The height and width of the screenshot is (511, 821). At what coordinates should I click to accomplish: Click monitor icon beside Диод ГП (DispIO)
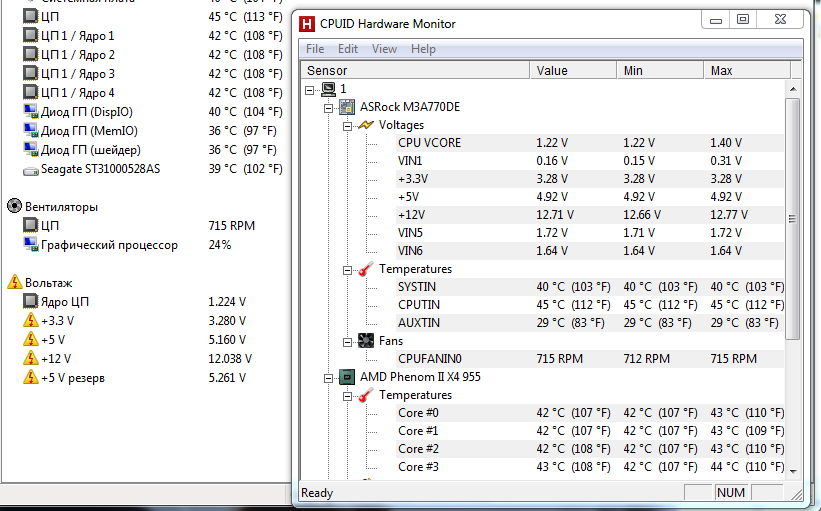click(31, 112)
